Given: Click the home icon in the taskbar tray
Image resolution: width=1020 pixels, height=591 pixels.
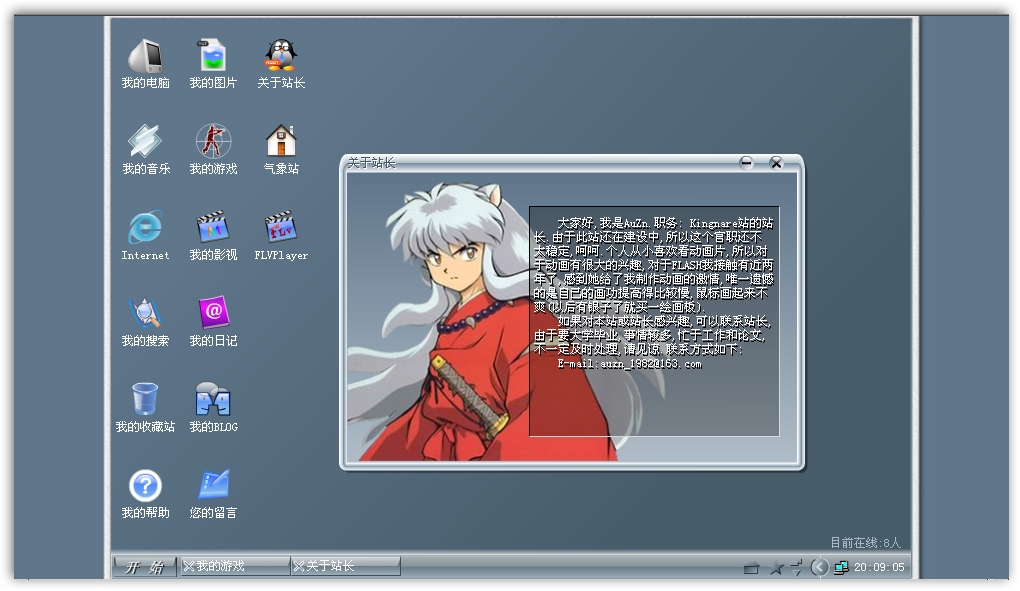Looking at the screenshot, I should (x=751, y=568).
